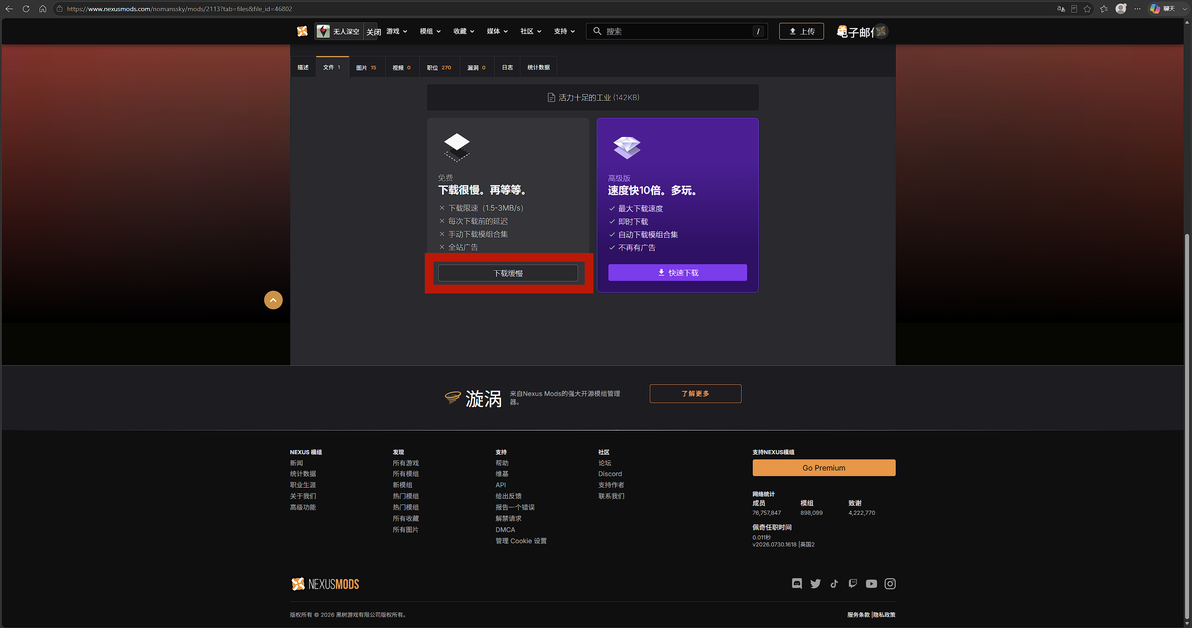Click the orange scroll-to-top arrow
Screen dimensions: 1192x628
pos(273,300)
